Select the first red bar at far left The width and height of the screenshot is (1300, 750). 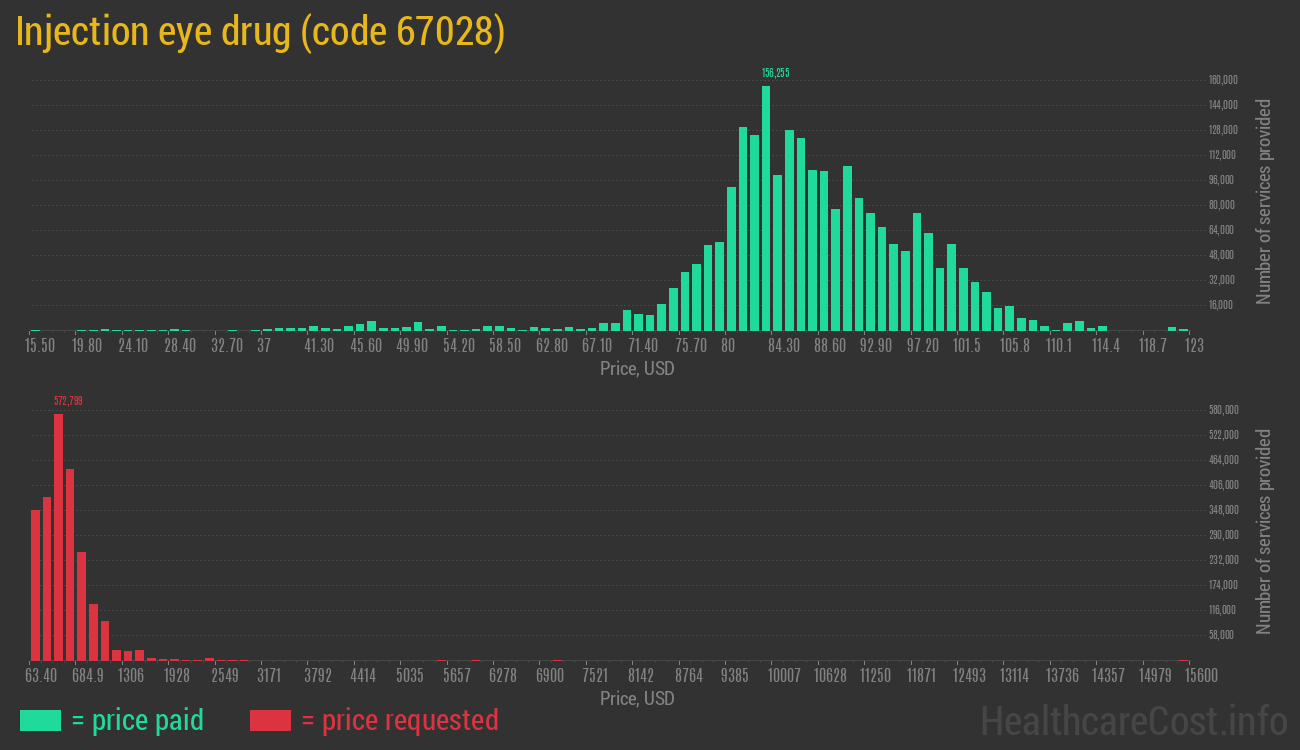coord(35,585)
